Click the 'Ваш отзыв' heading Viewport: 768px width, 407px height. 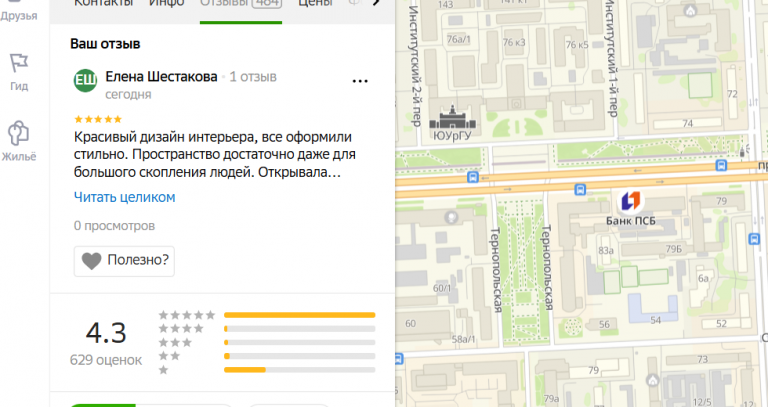(105, 44)
